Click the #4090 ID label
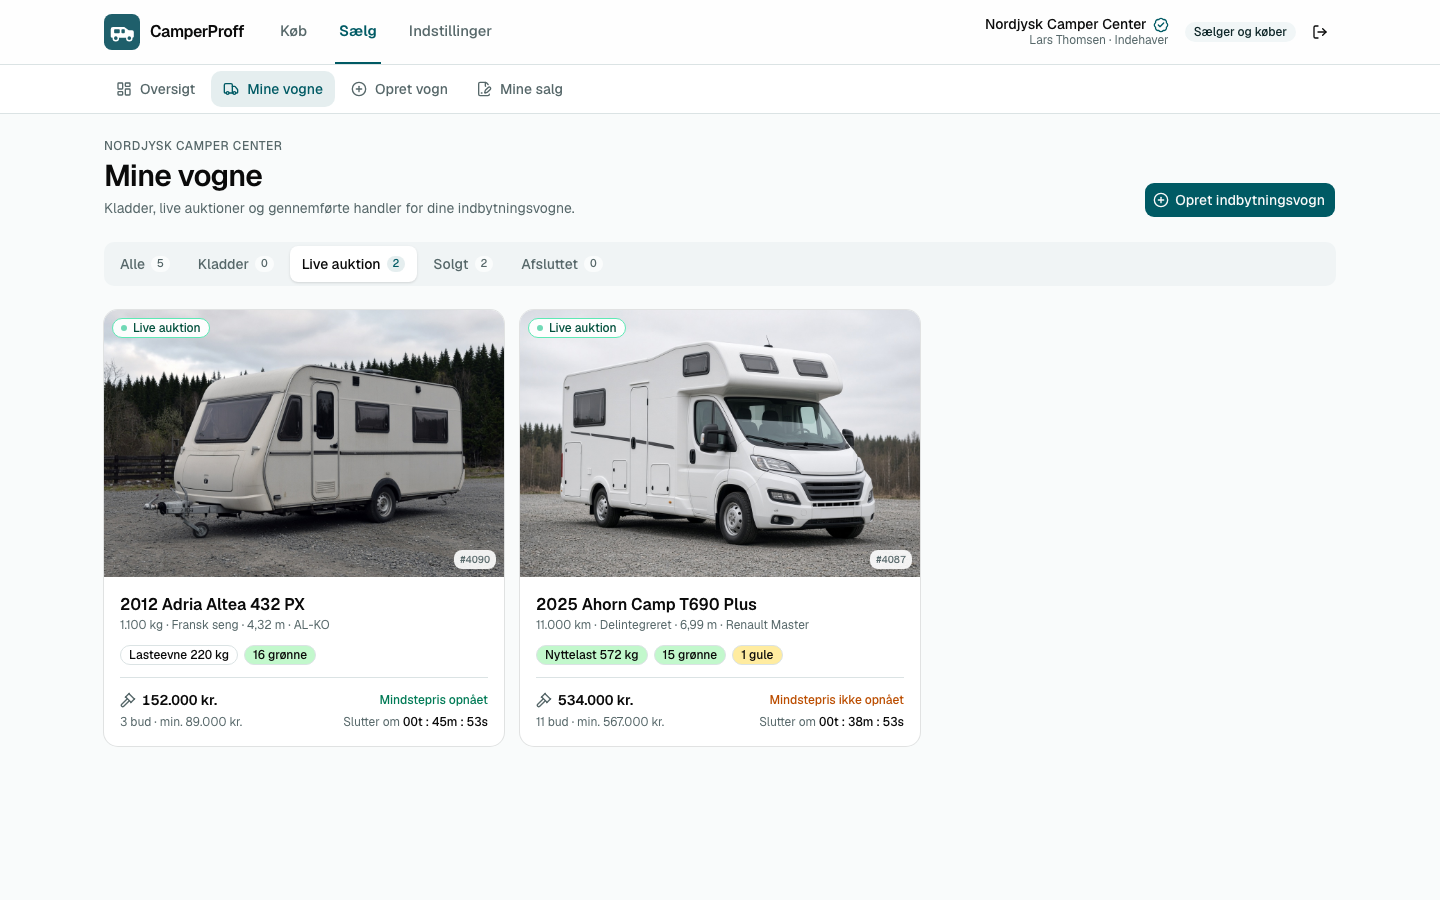 tap(475, 560)
